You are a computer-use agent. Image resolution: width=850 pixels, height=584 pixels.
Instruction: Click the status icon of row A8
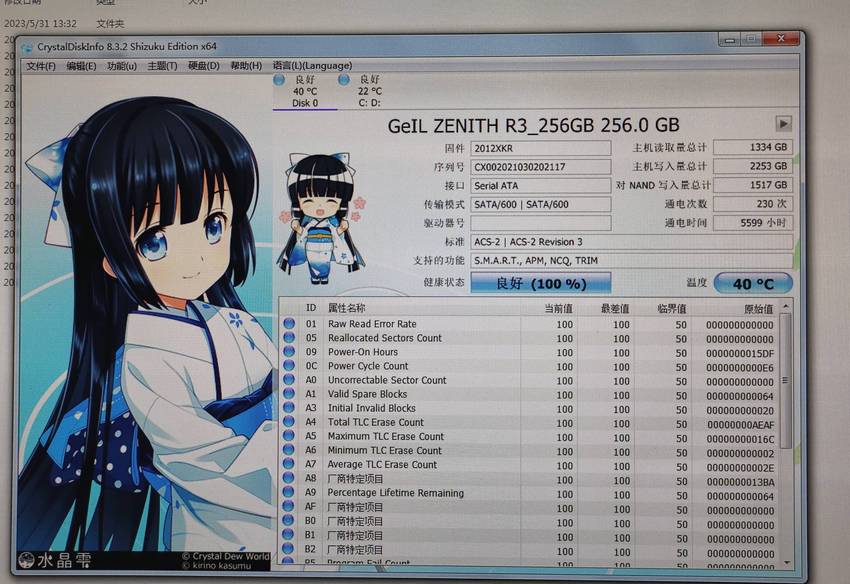[x=289, y=478]
